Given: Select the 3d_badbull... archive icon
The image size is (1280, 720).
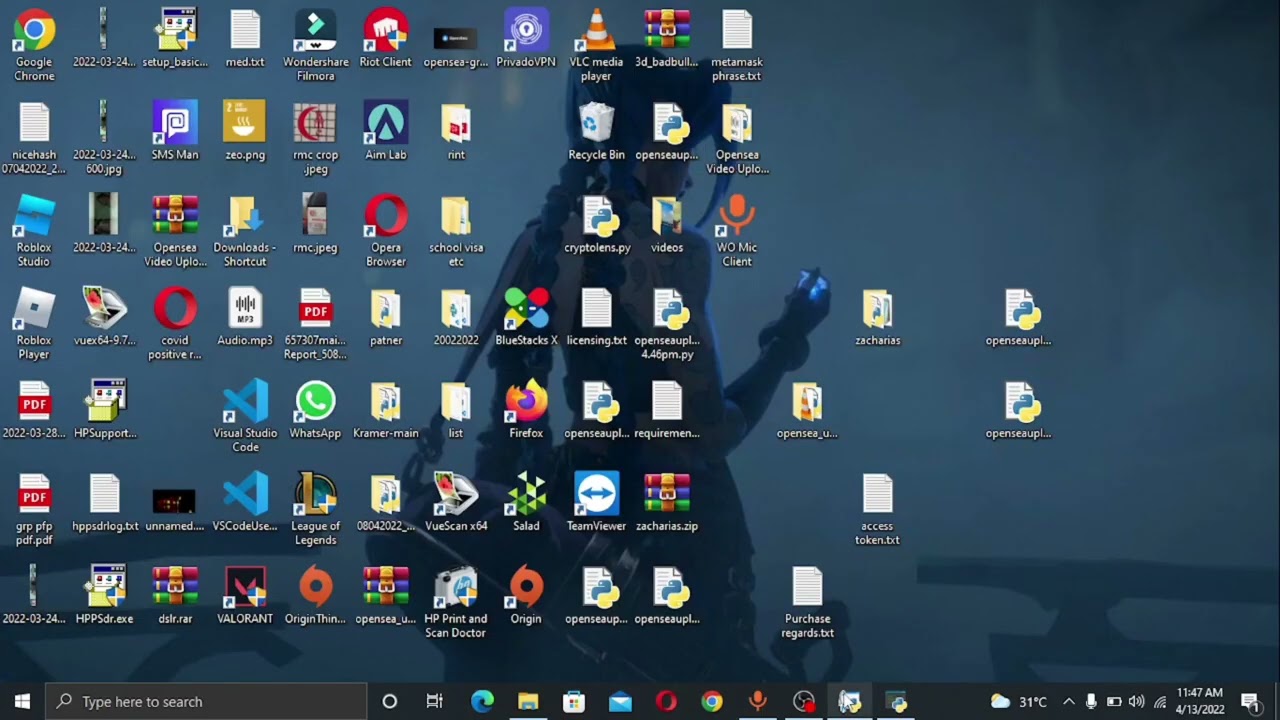Looking at the screenshot, I should point(667,39).
